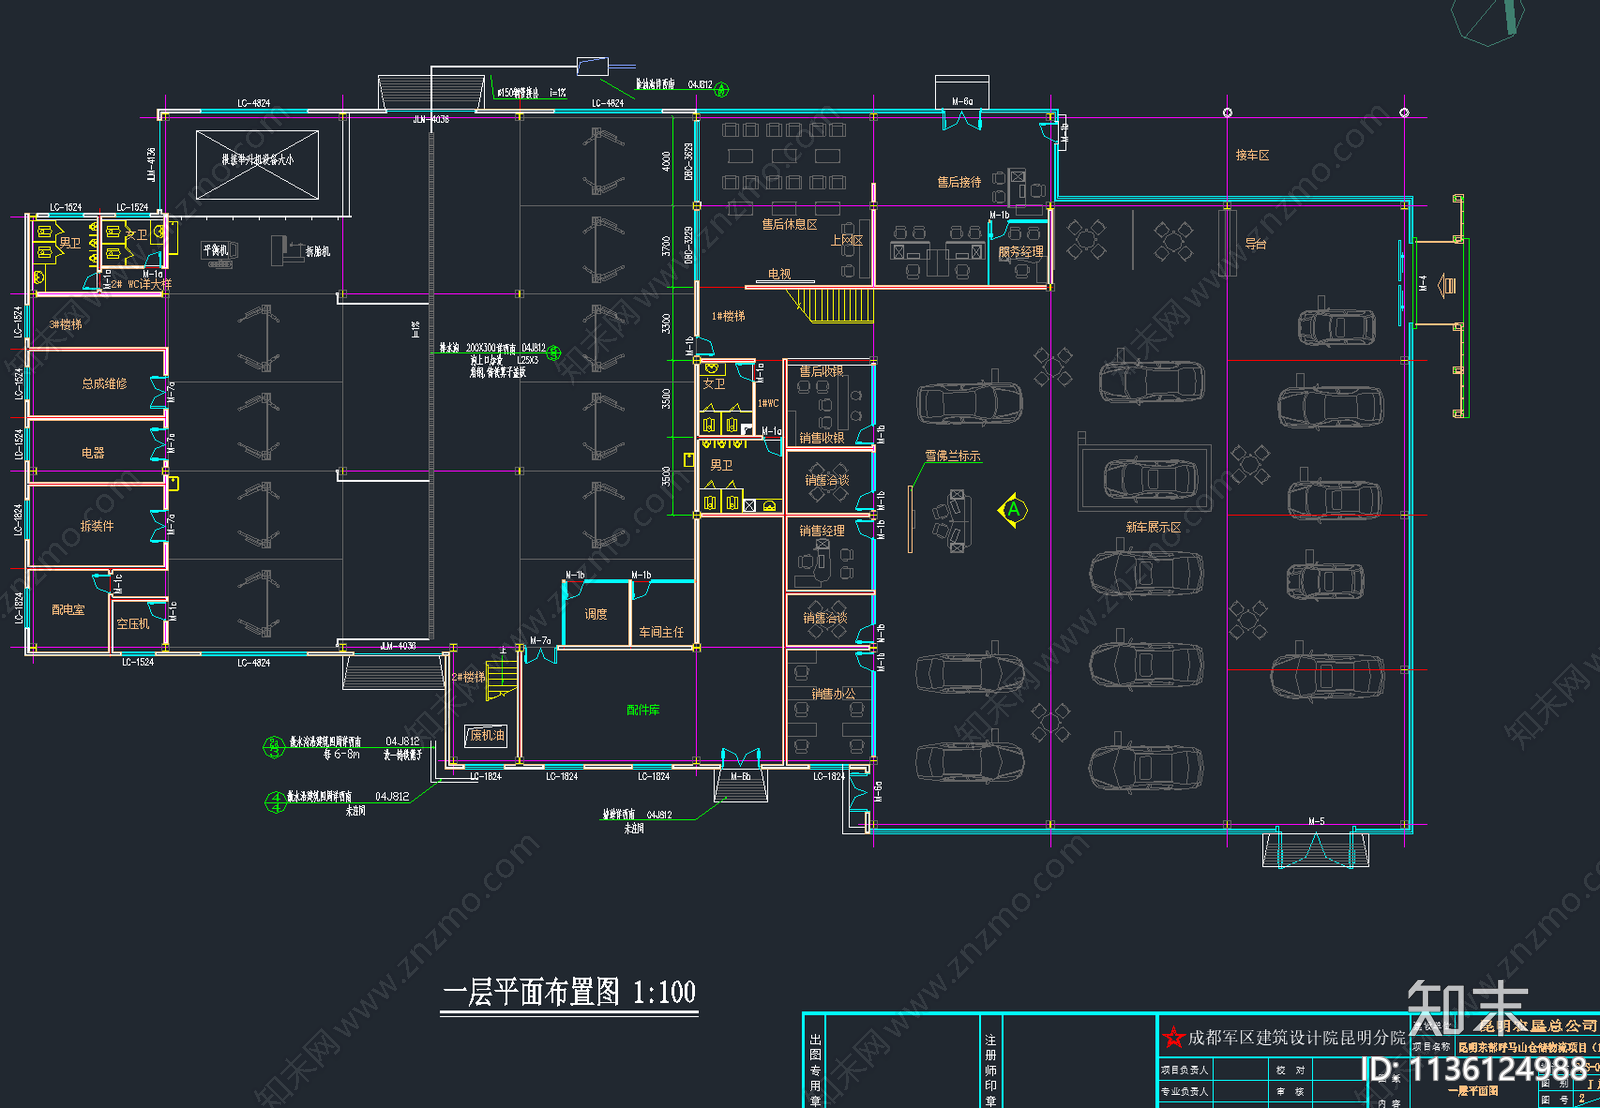Click the green 配件库 label
This screenshot has height=1108, width=1600.
pos(643,710)
